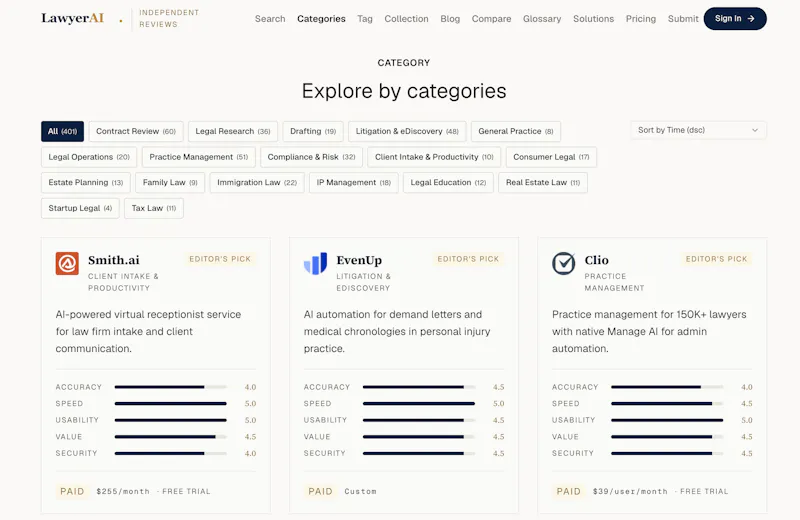The image size is (800, 520).
Task: Filter by Litigation & eDiscovery category
Action: pos(407,131)
